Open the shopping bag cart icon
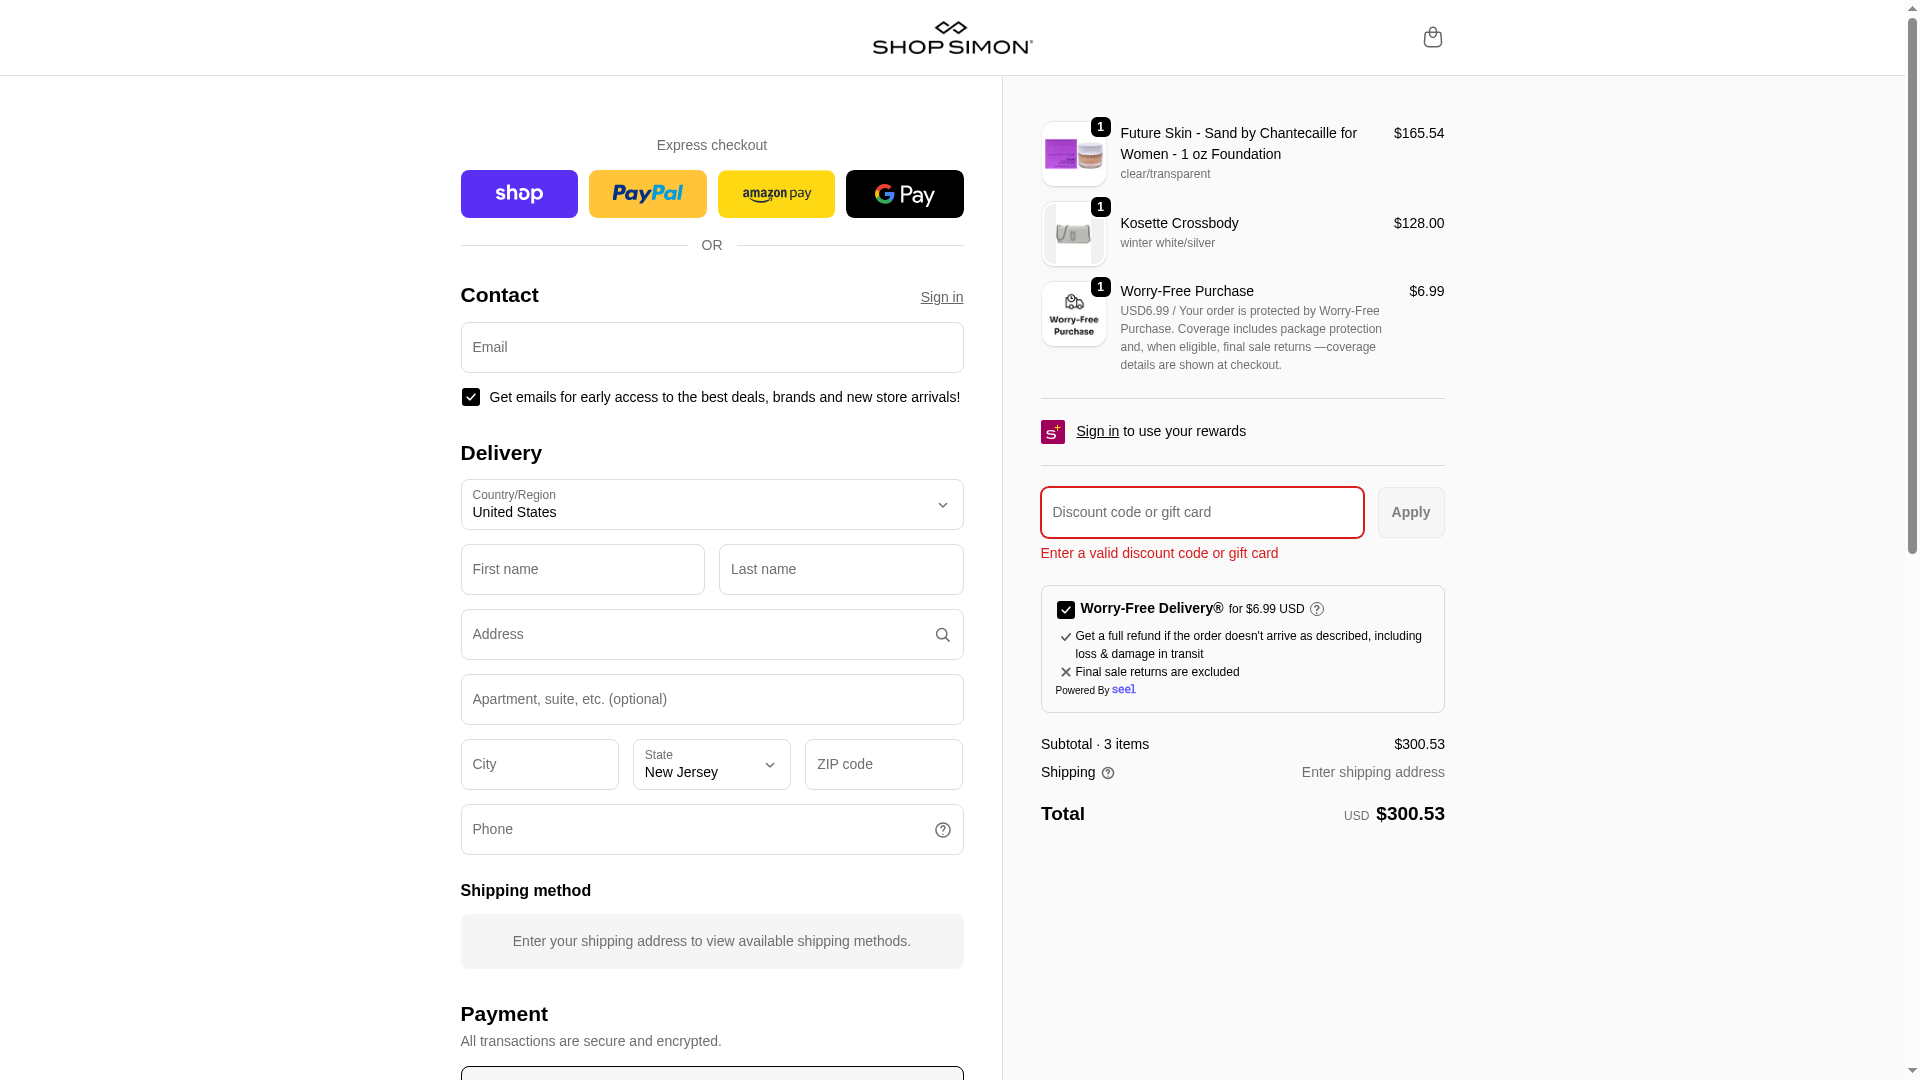1920x1080 pixels. 1432,37
